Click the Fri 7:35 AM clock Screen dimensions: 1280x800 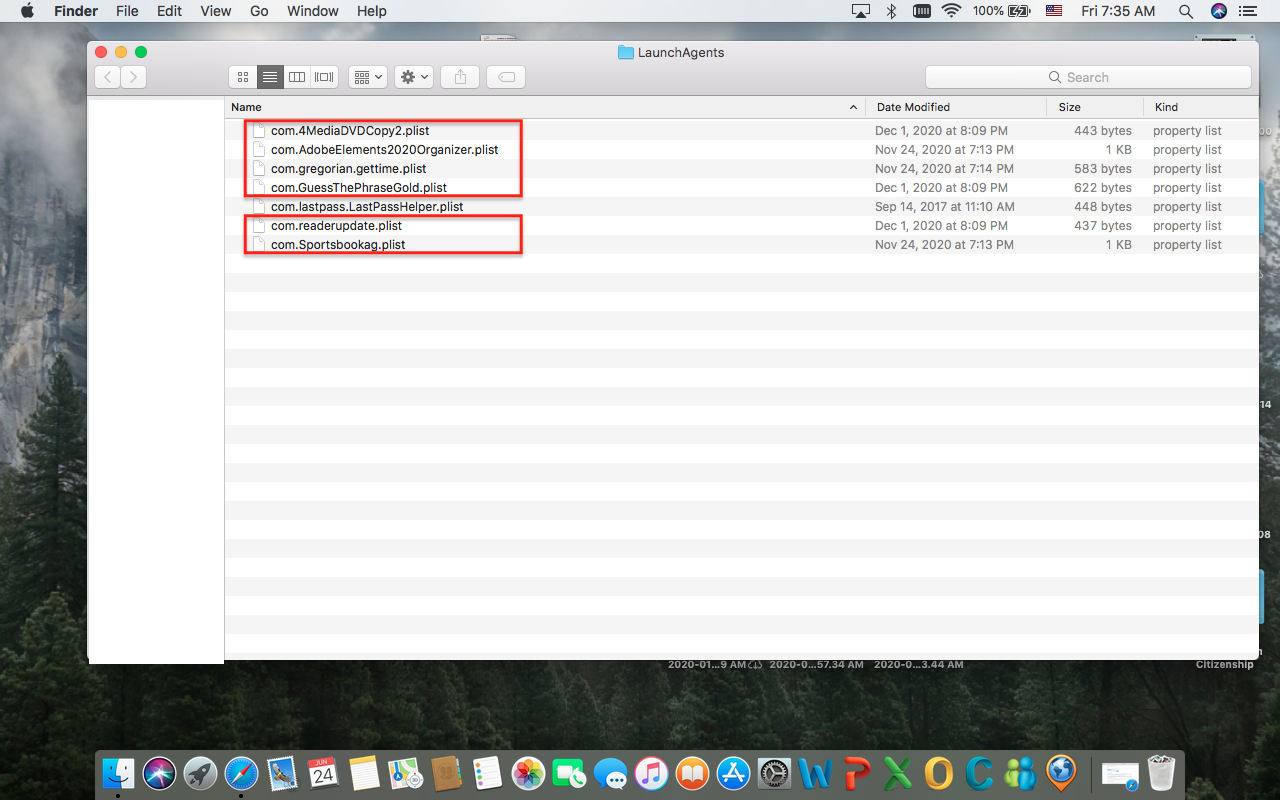[1118, 11]
